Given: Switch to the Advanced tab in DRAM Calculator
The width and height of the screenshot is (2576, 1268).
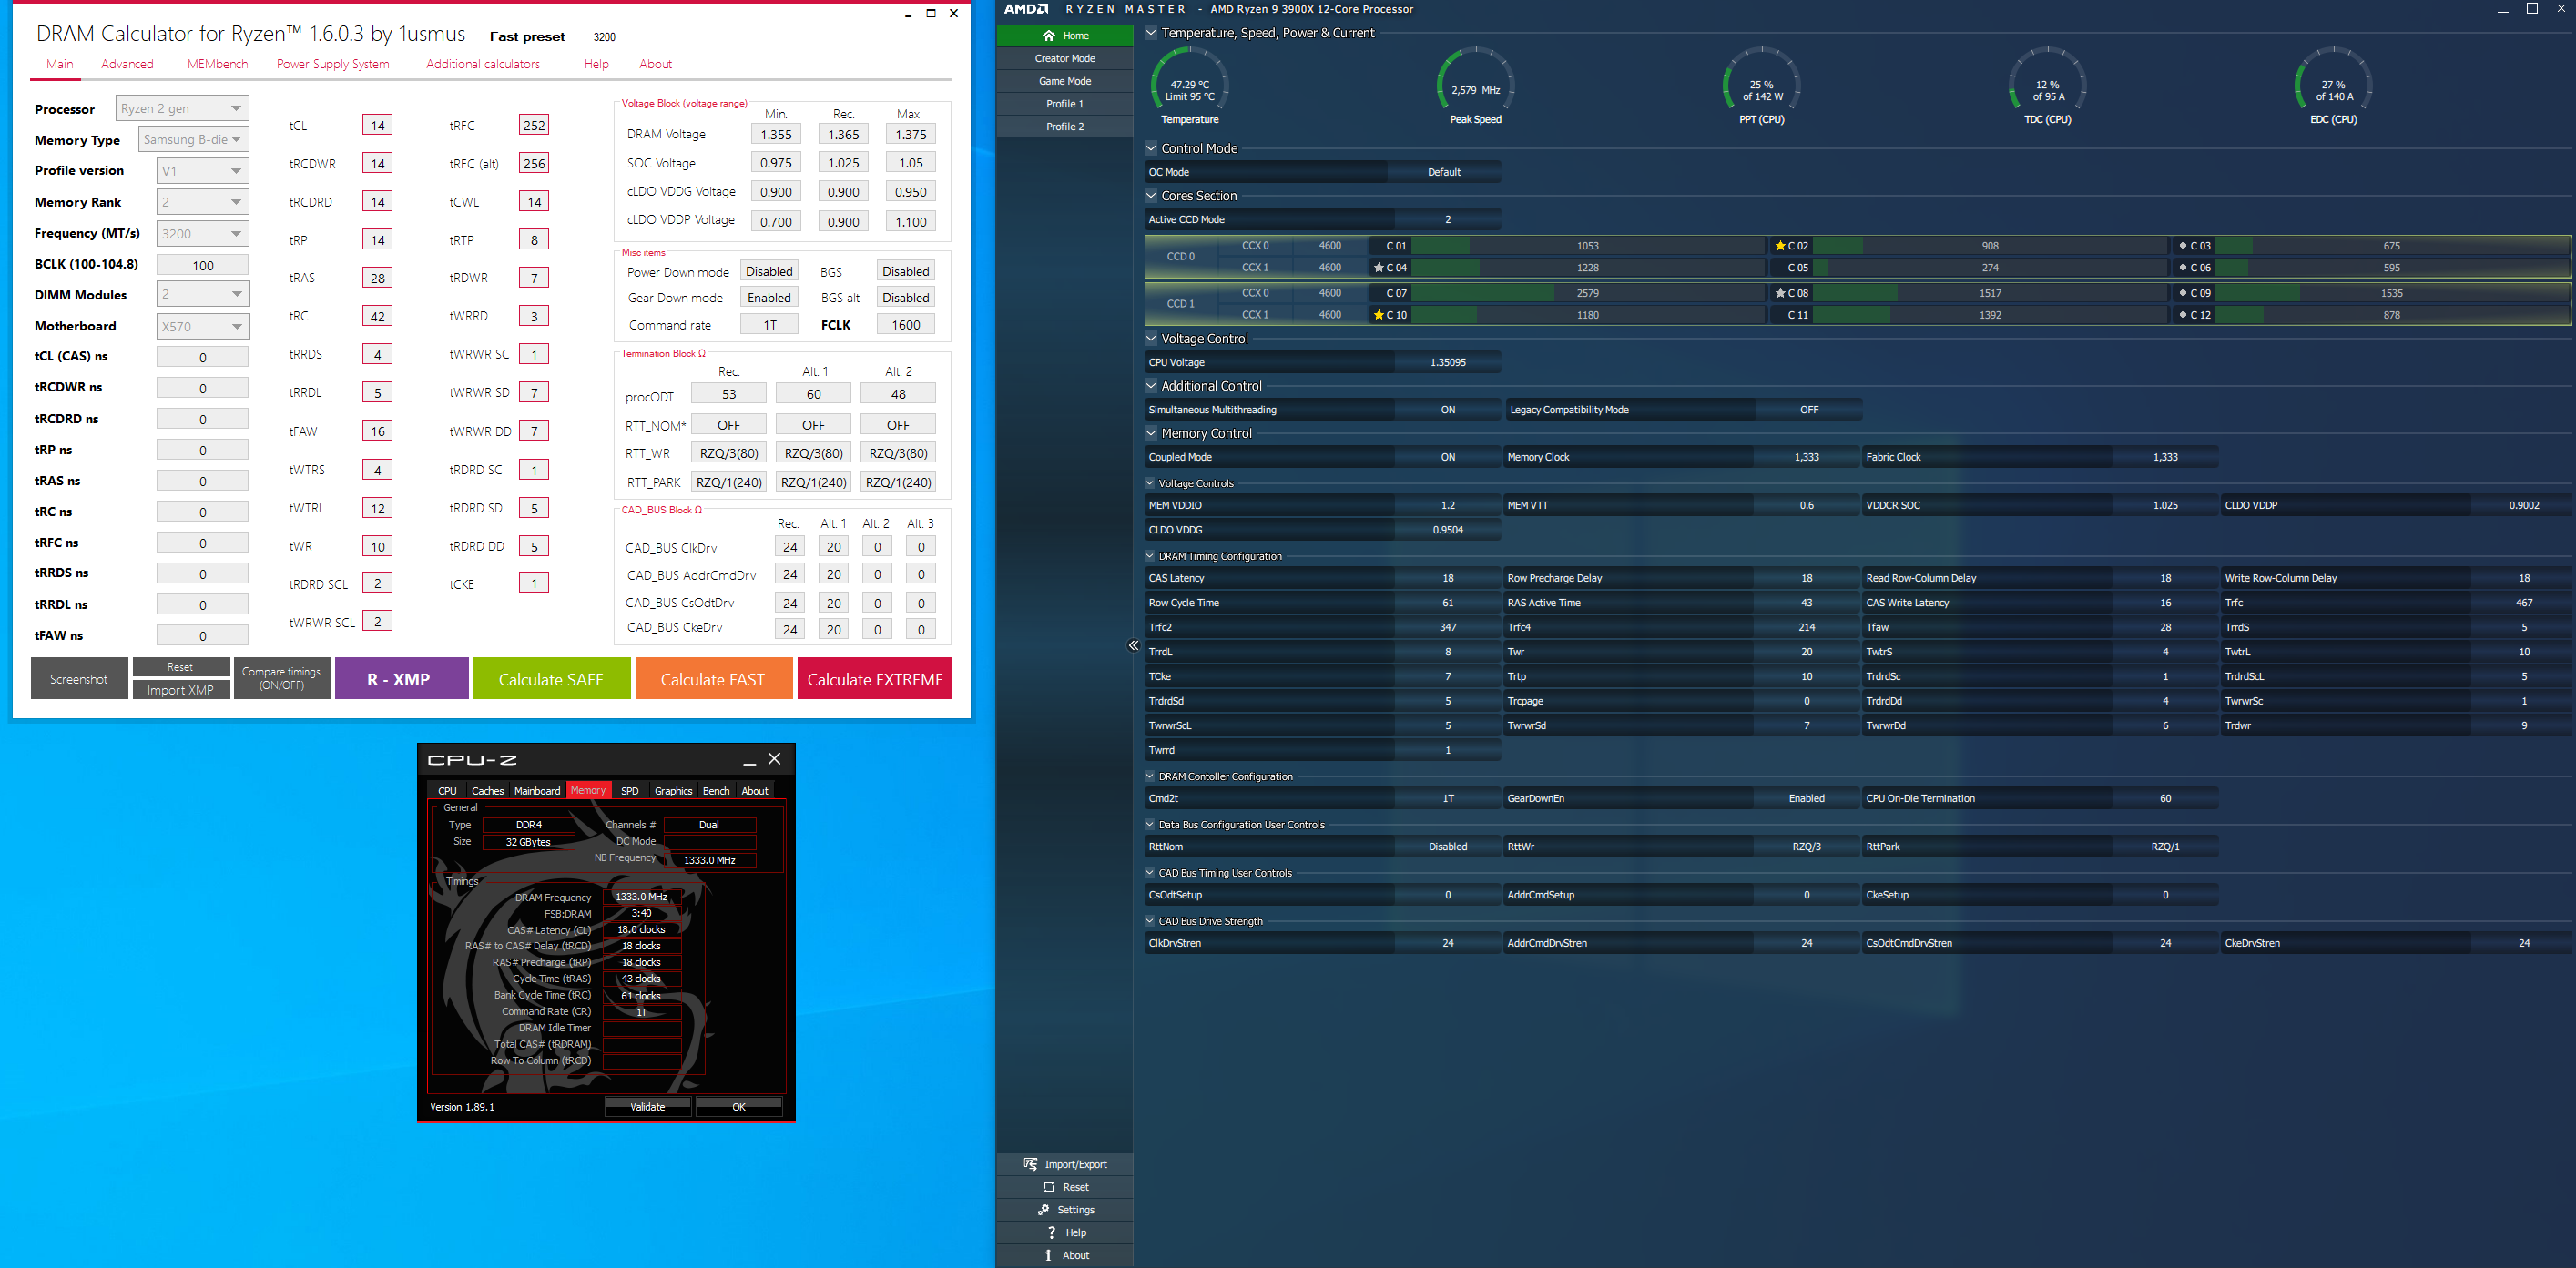Looking at the screenshot, I should [127, 64].
